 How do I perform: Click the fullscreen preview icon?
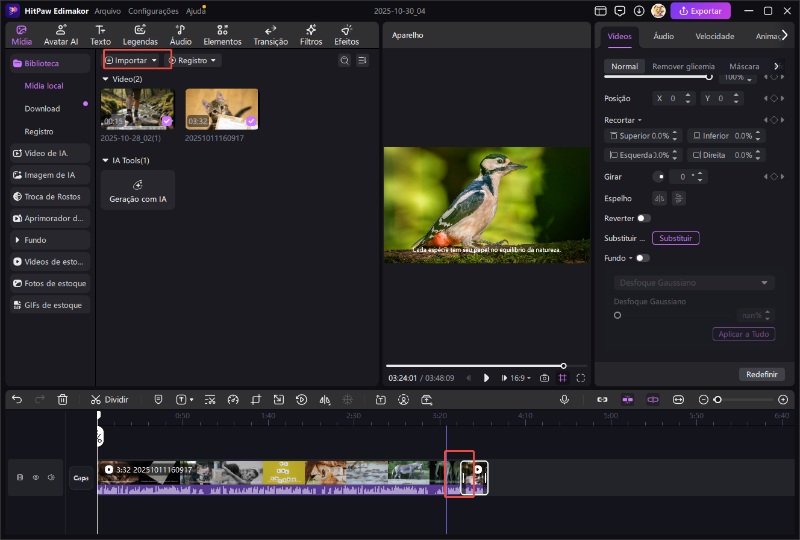point(581,378)
